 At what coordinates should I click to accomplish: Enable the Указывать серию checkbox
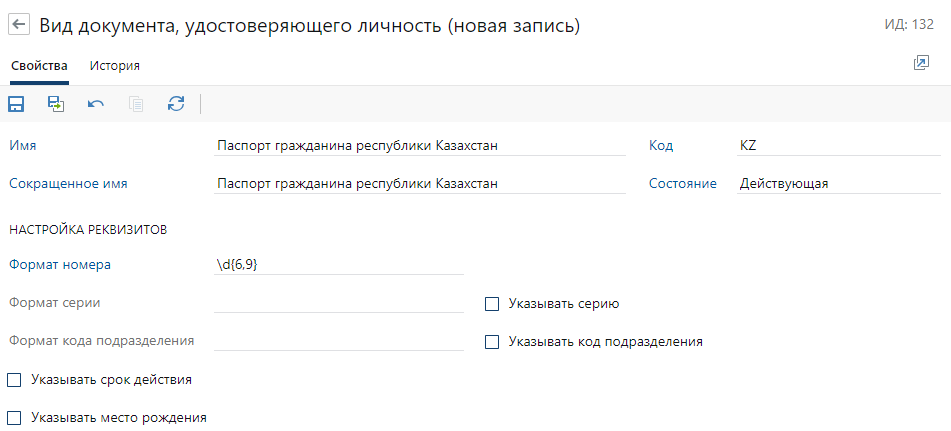(x=492, y=303)
